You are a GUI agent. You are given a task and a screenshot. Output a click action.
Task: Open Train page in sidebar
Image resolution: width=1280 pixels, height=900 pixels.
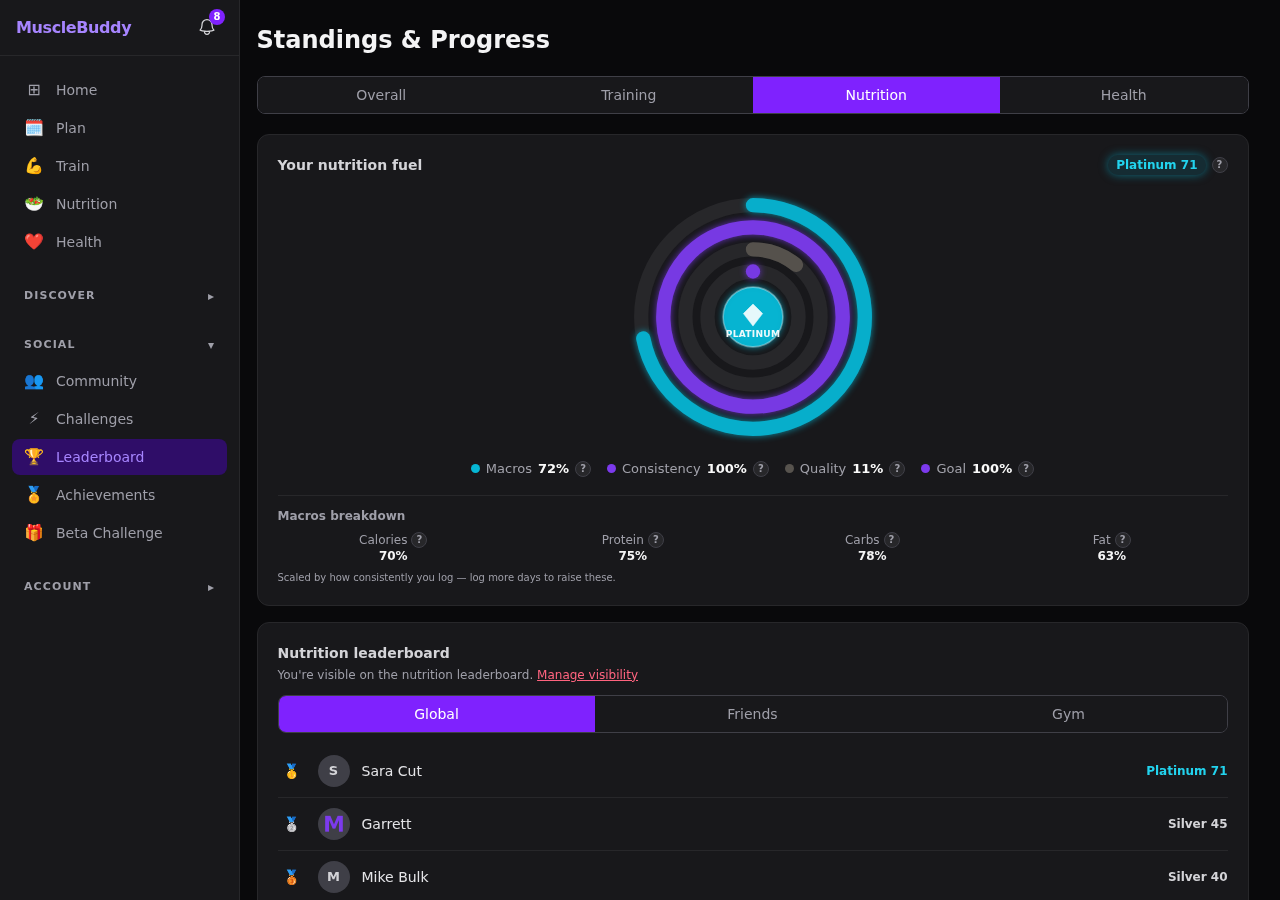click(x=119, y=166)
